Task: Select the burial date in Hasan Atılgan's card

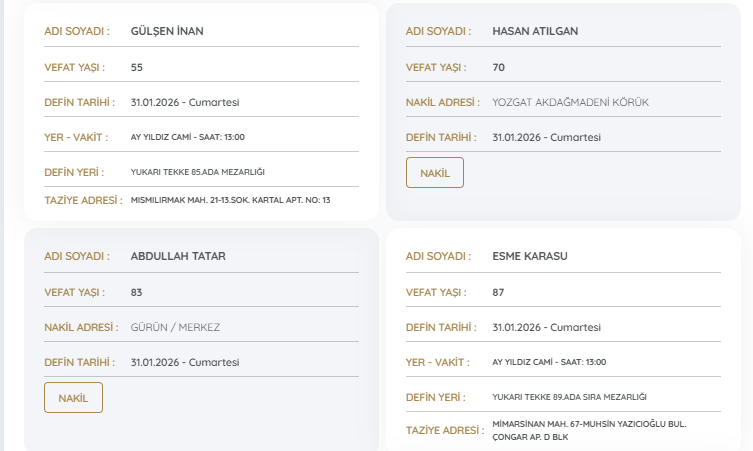Action: coord(547,137)
